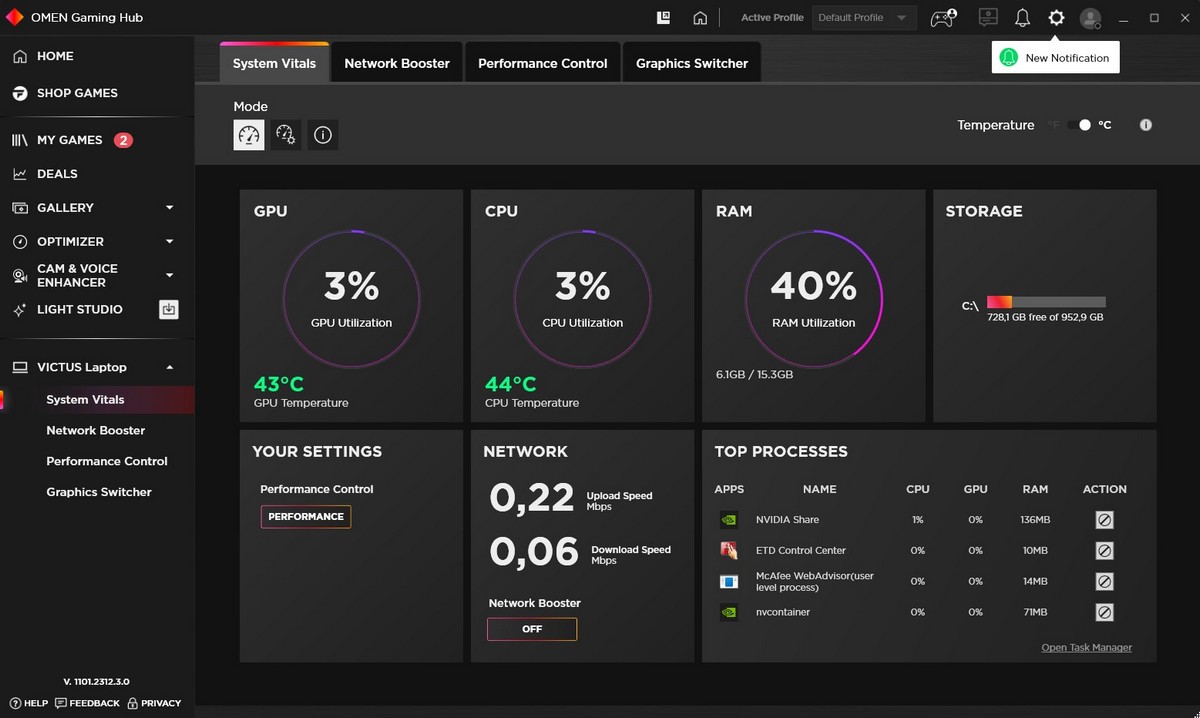This screenshot has width=1200, height=718.
Task: Open HELP link at the bottom
Action: [x=27, y=703]
